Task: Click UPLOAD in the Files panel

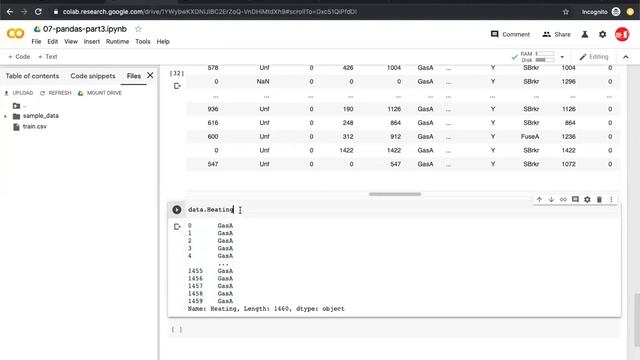Action: pos(19,93)
